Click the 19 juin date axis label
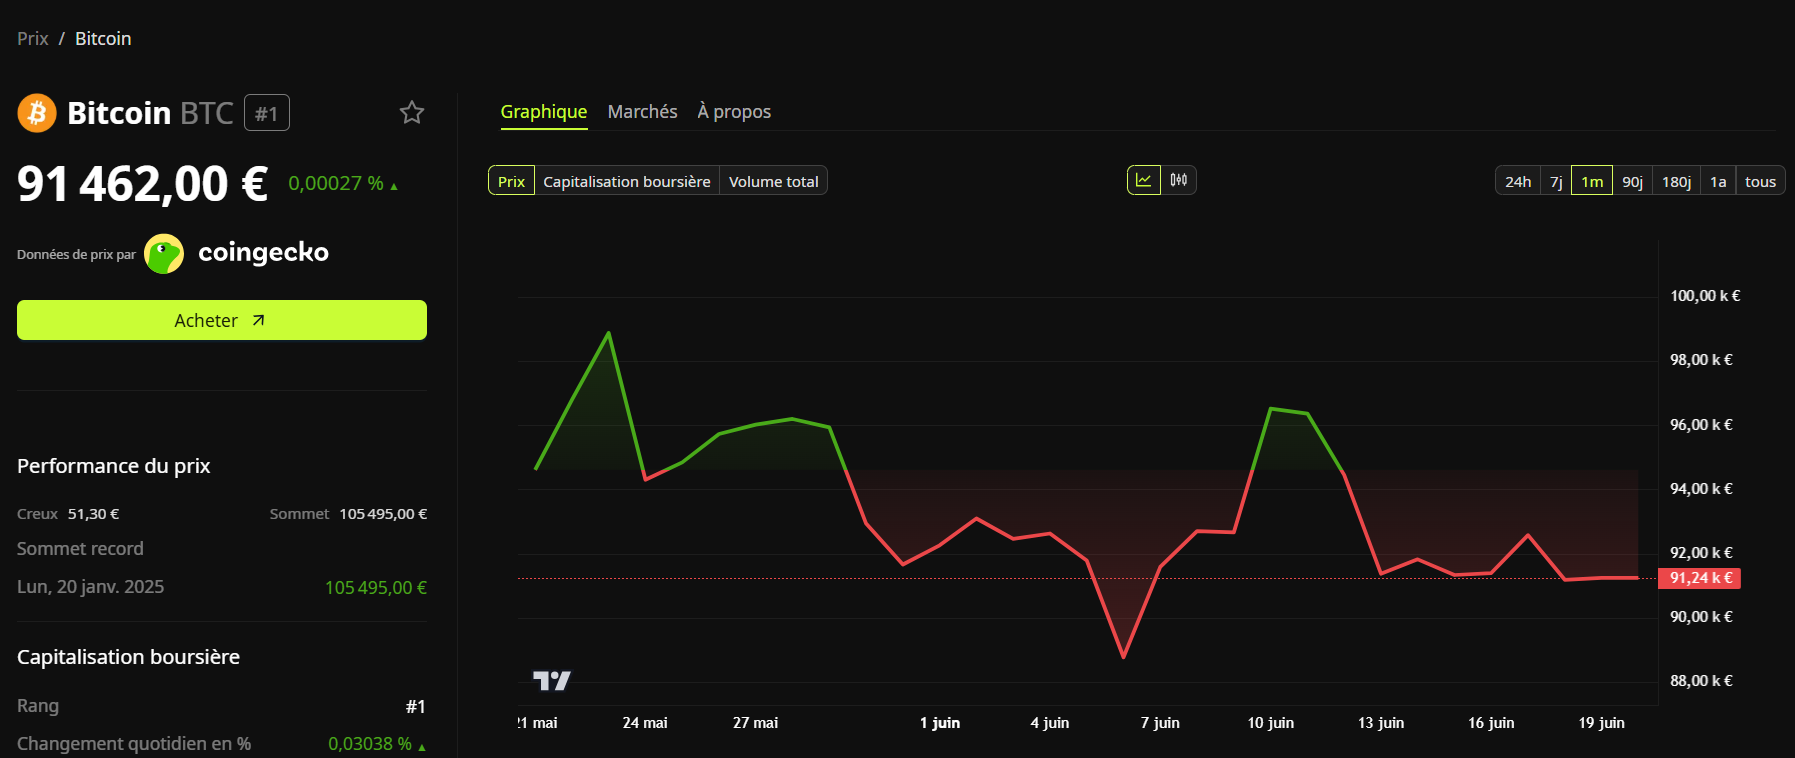Screen dimensions: 1795x758 point(1602,722)
